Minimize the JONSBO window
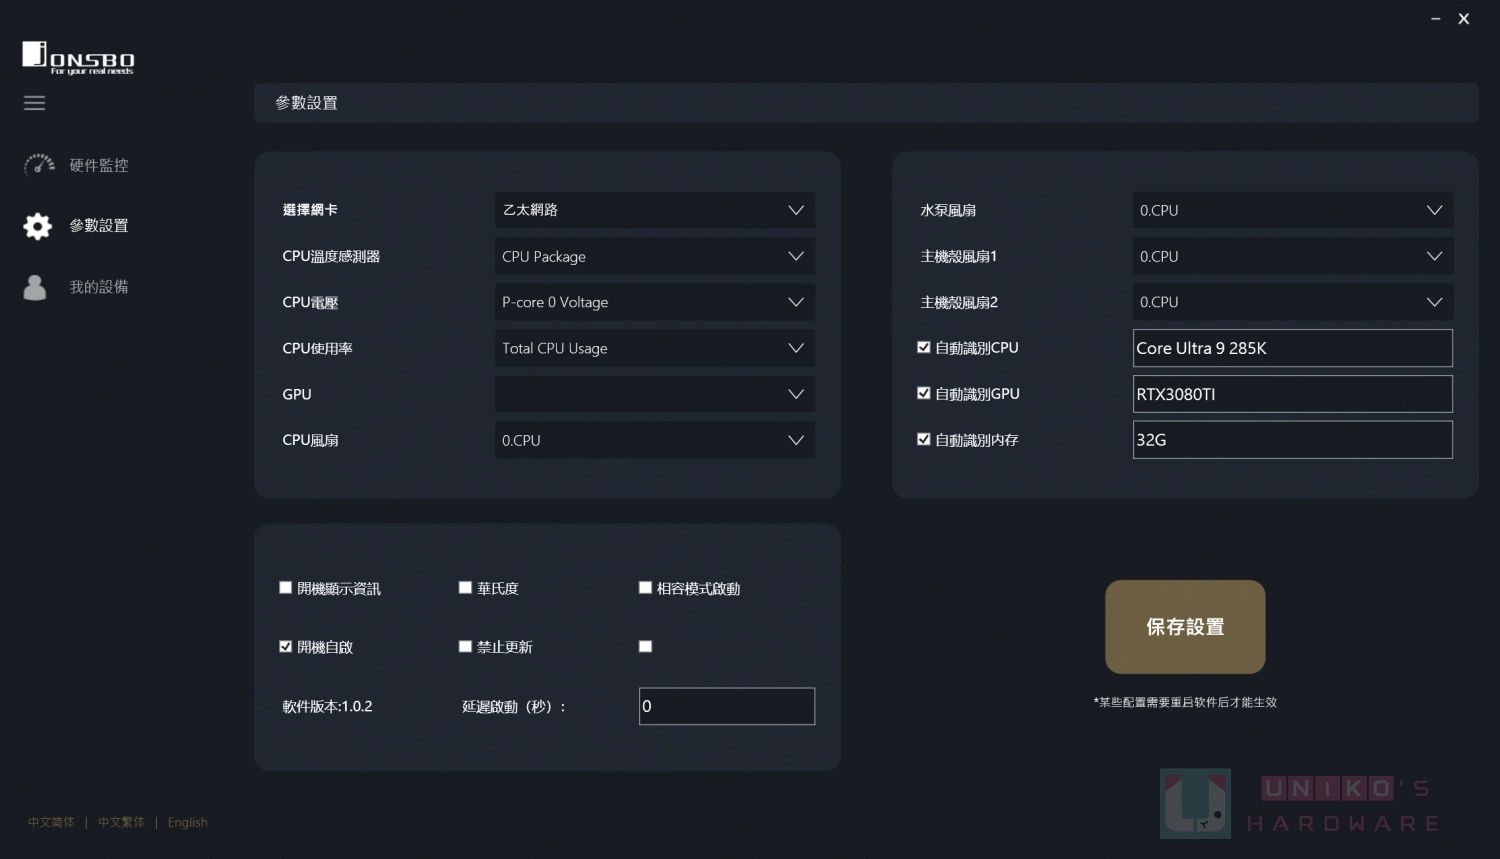 point(1435,19)
